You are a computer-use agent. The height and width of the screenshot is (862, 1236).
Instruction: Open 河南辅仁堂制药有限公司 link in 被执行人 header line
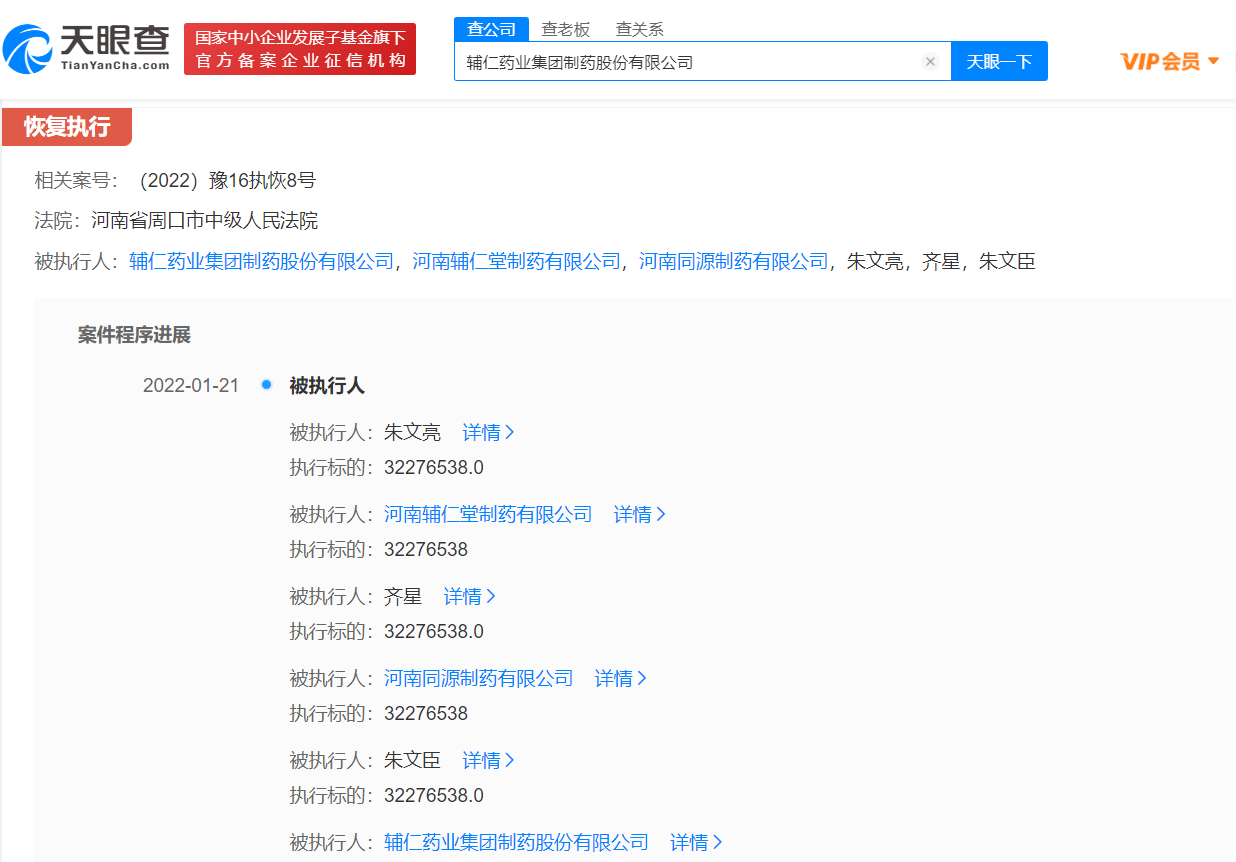(x=516, y=262)
